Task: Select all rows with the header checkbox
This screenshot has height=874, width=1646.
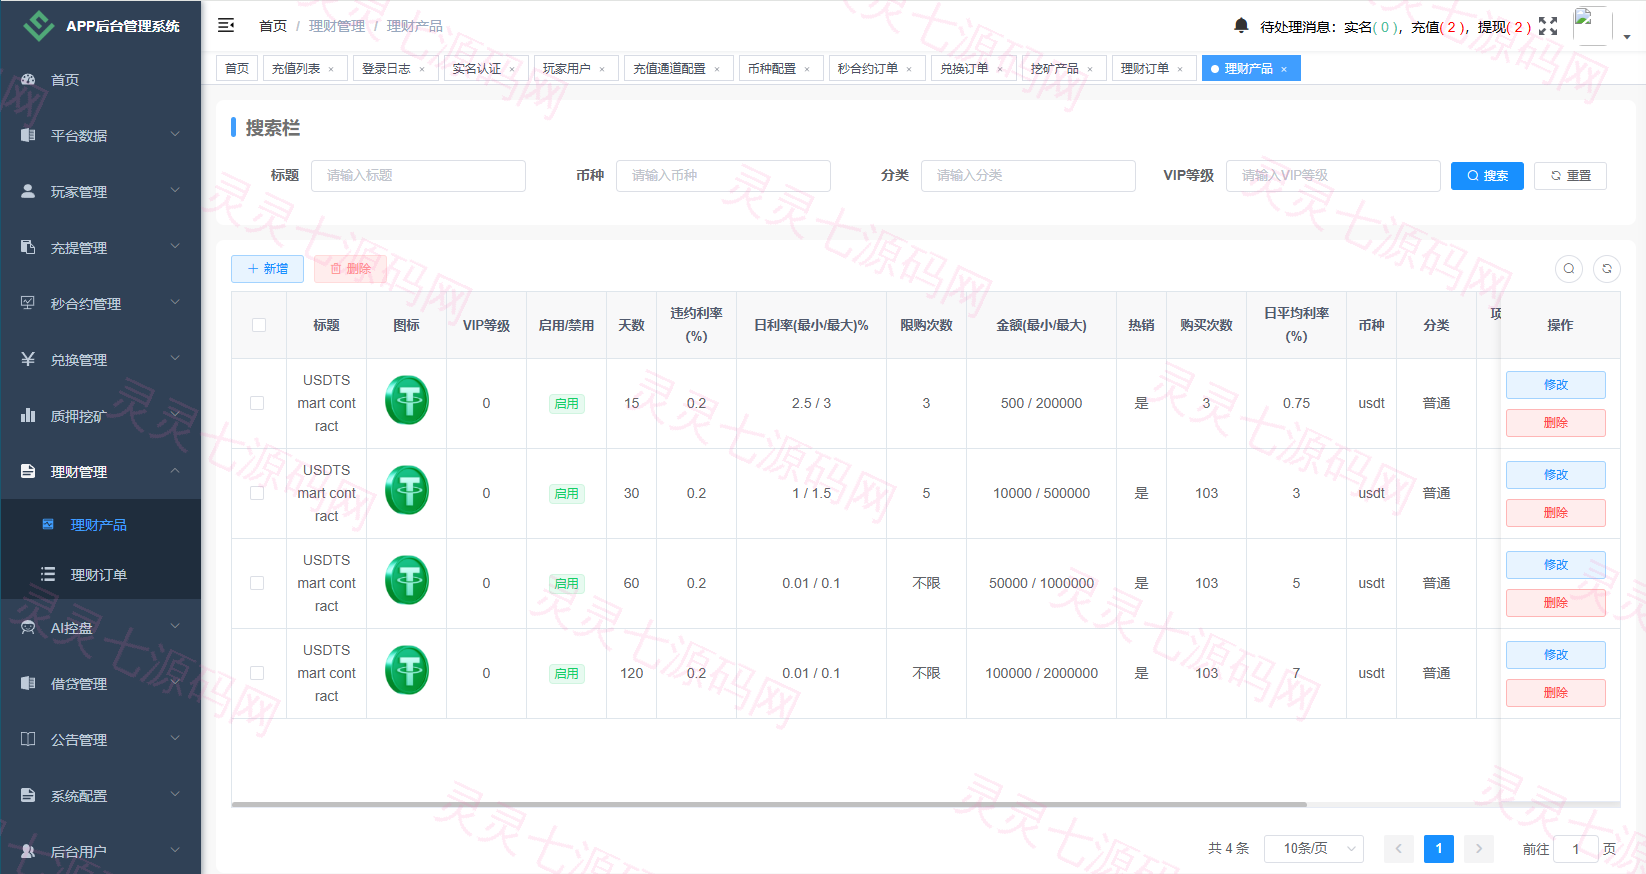Action: point(259,325)
